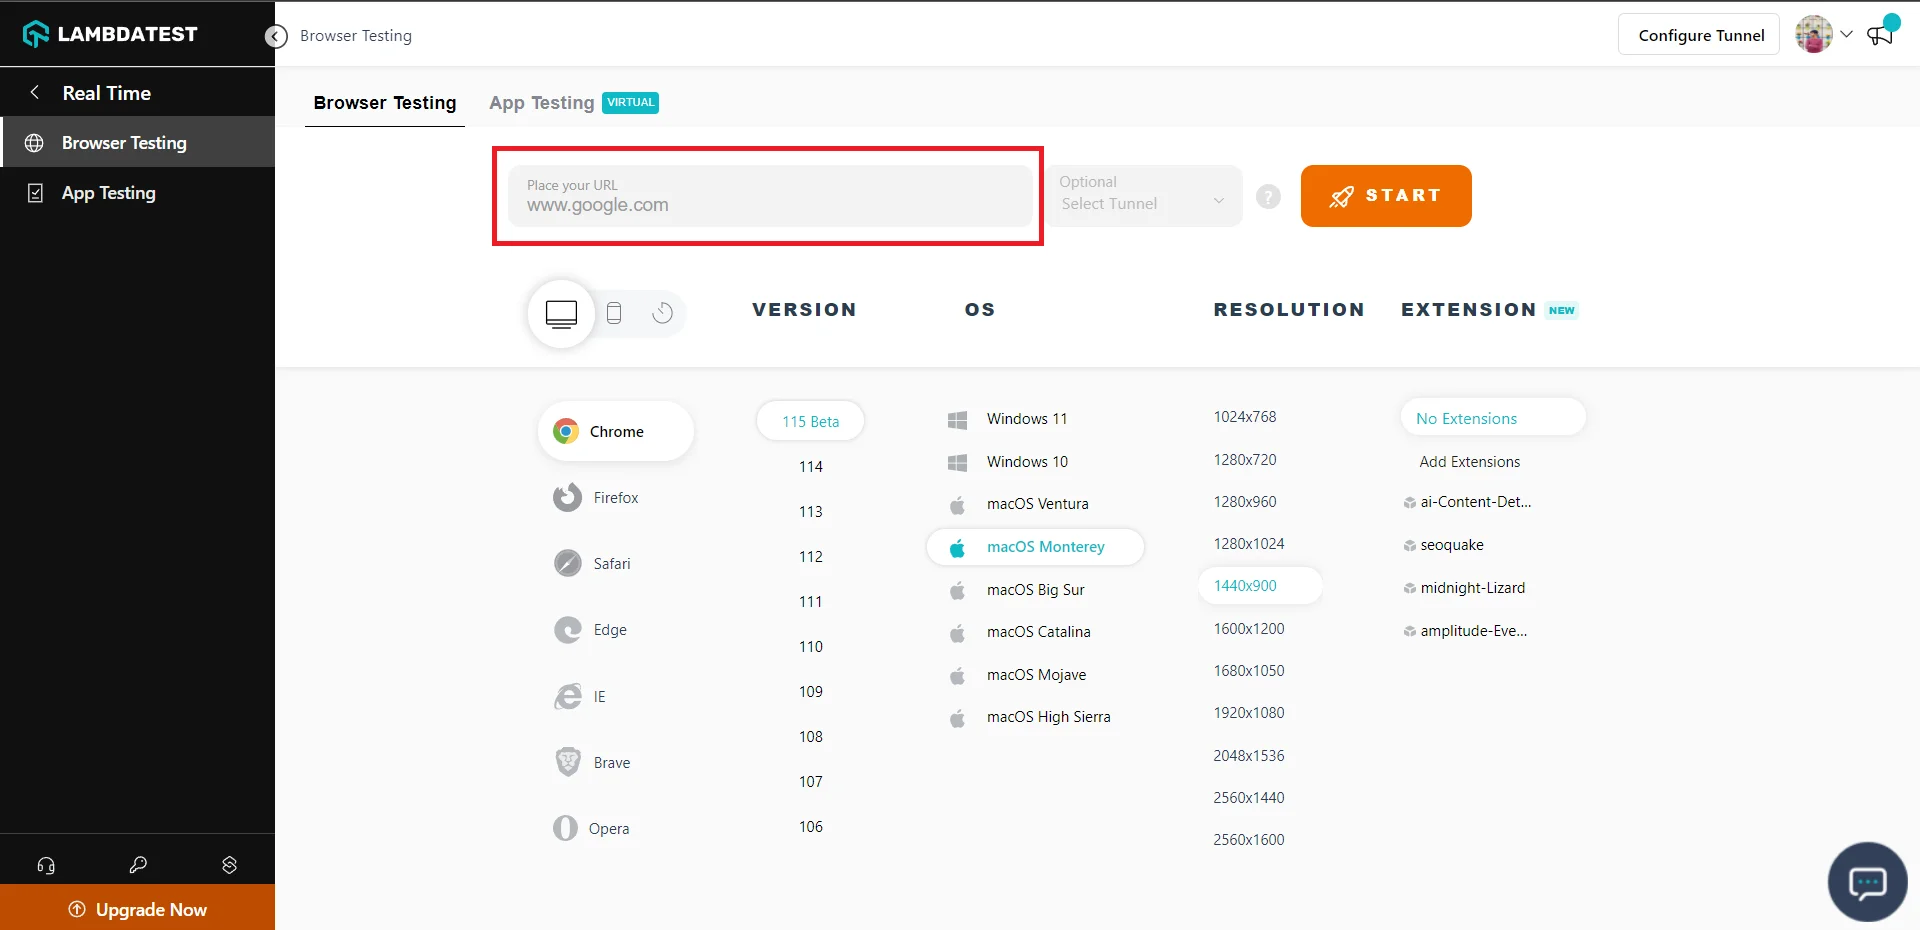Image resolution: width=1920 pixels, height=930 pixels.
Task: Select macOS Big Sur
Action: click(x=1016, y=590)
